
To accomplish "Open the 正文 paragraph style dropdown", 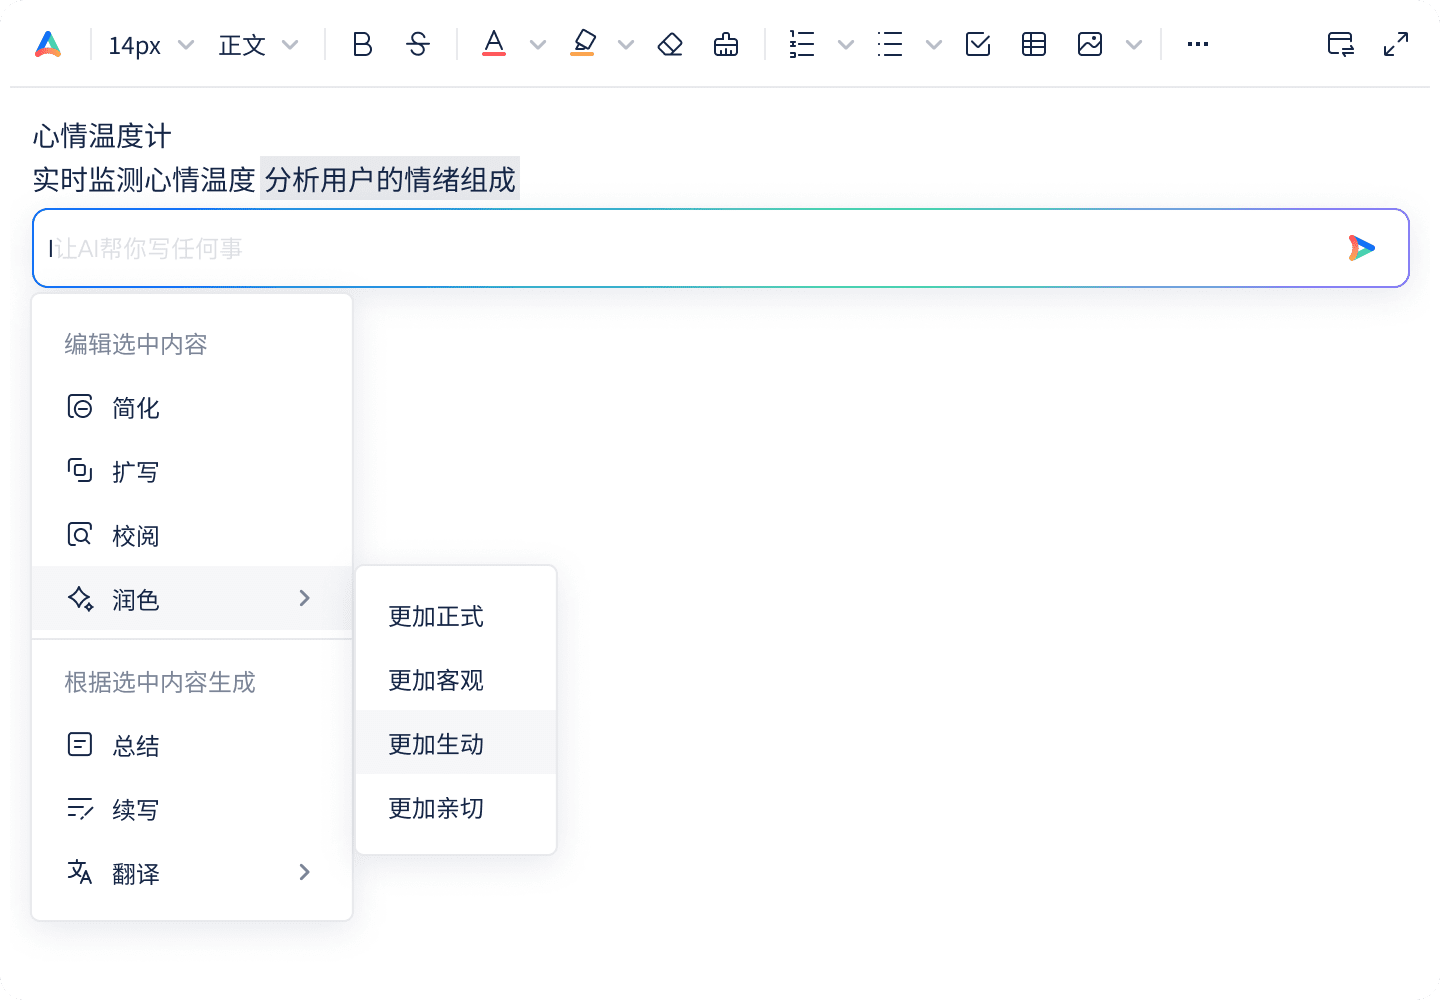I will pos(258,44).
